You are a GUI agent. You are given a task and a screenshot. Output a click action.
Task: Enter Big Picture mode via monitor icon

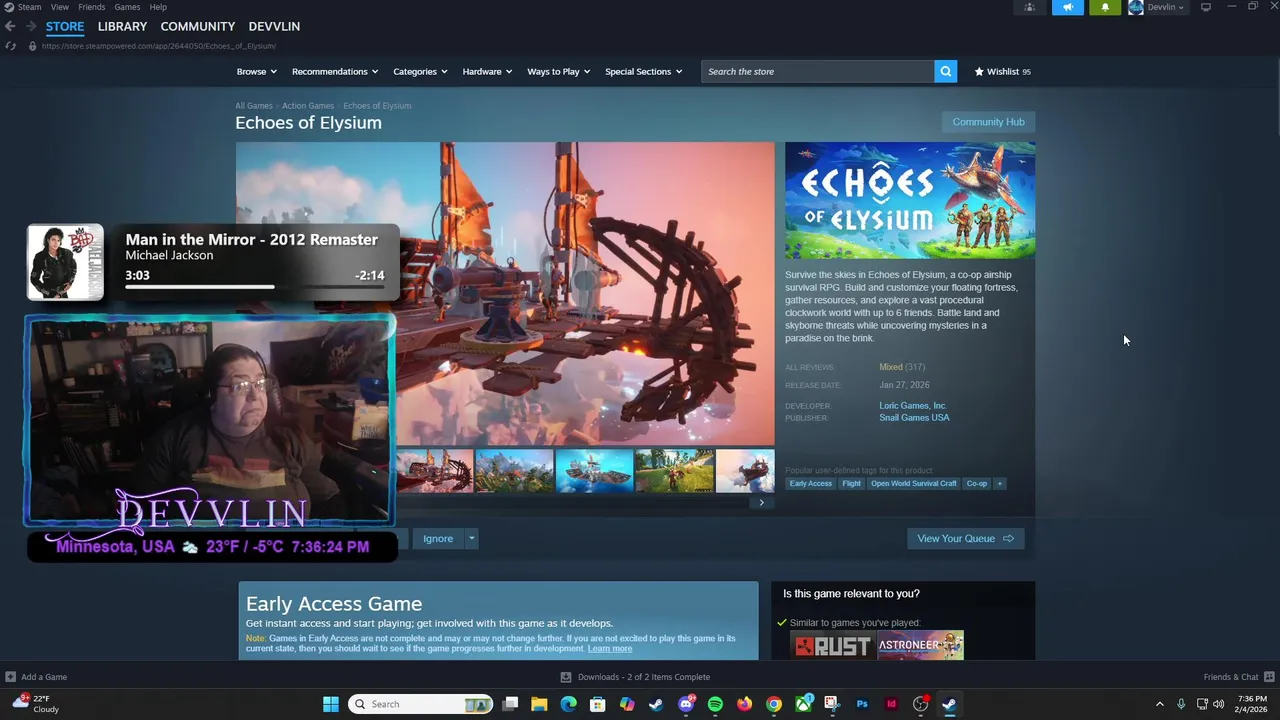coord(1206,7)
